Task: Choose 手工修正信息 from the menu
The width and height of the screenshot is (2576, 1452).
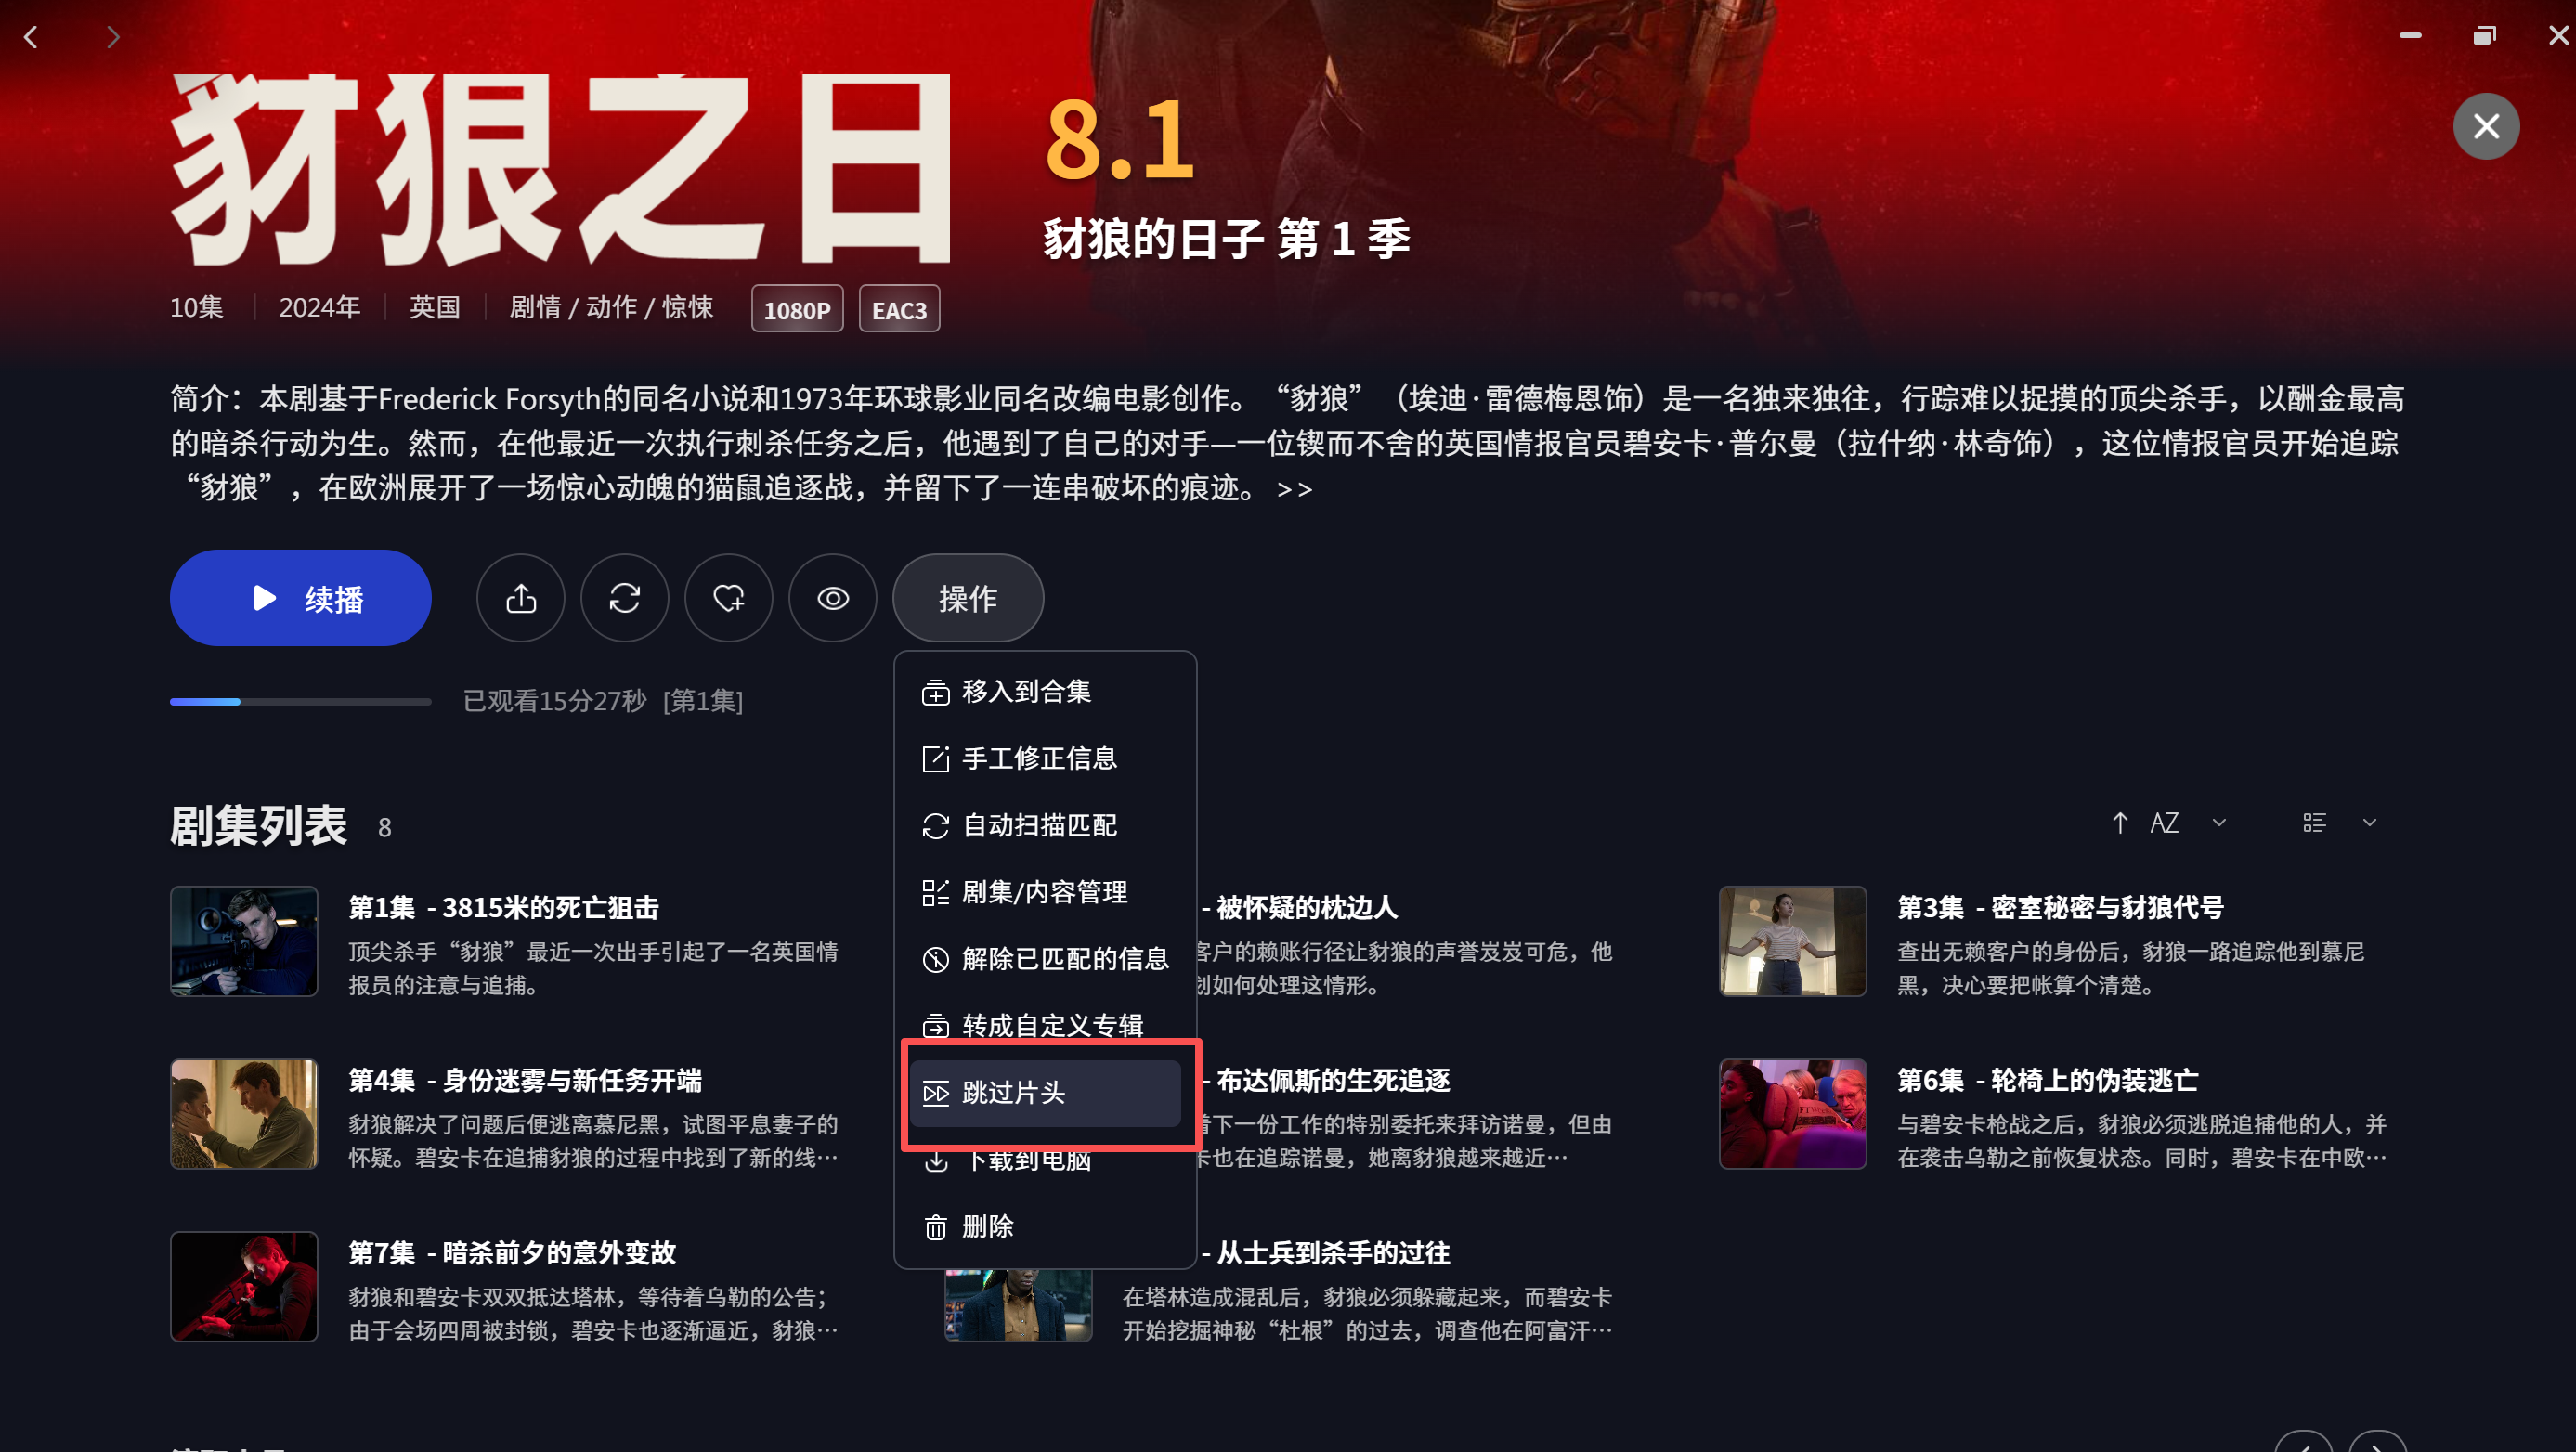Action: 1045,758
